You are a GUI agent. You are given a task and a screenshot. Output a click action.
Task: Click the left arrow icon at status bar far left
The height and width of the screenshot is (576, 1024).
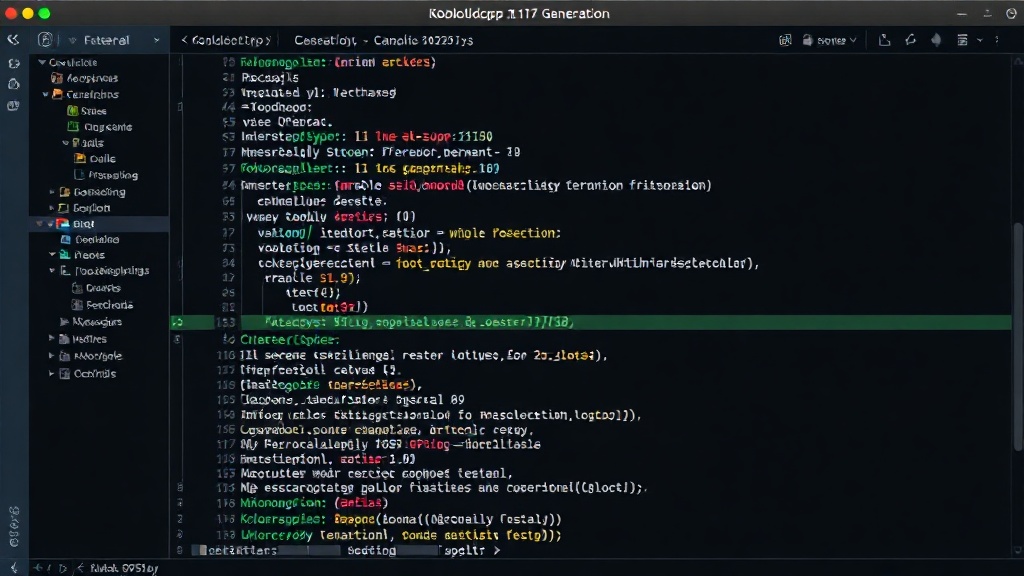pyautogui.click(x=14, y=568)
